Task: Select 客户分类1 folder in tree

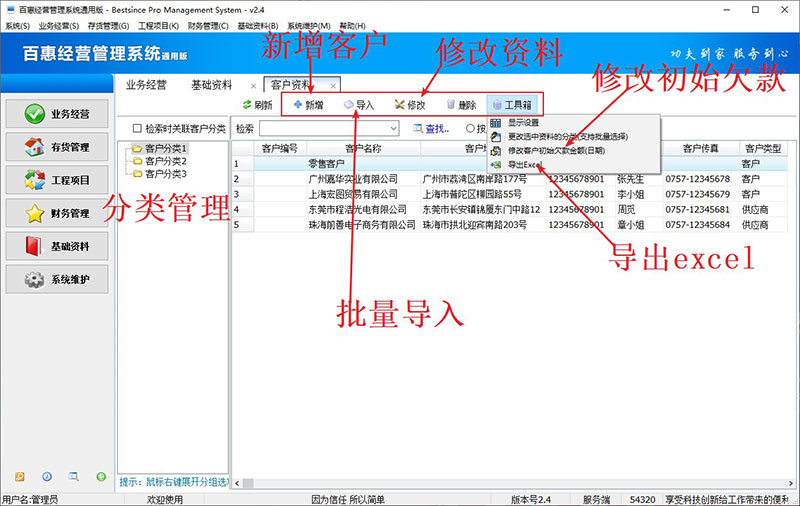Action: pyautogui.click(x=166, y=148)
